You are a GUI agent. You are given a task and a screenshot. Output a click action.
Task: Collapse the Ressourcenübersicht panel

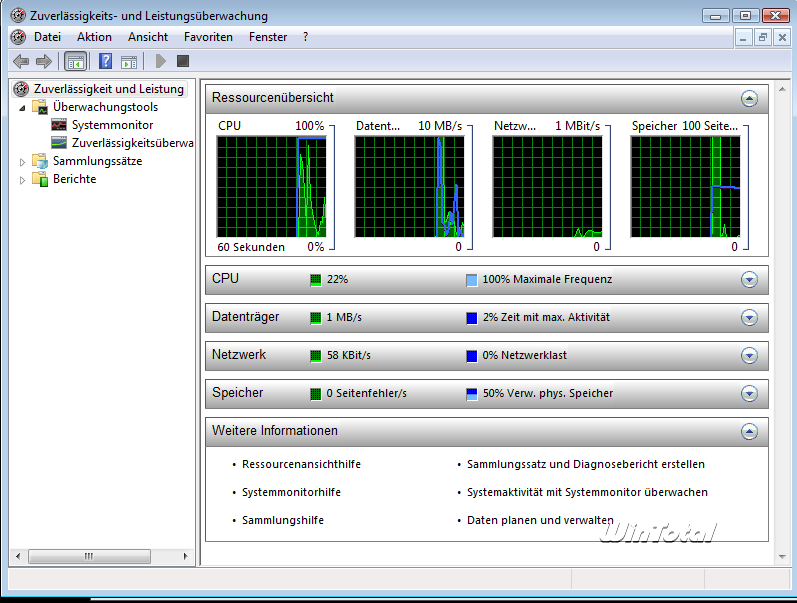tap(749, 98)
